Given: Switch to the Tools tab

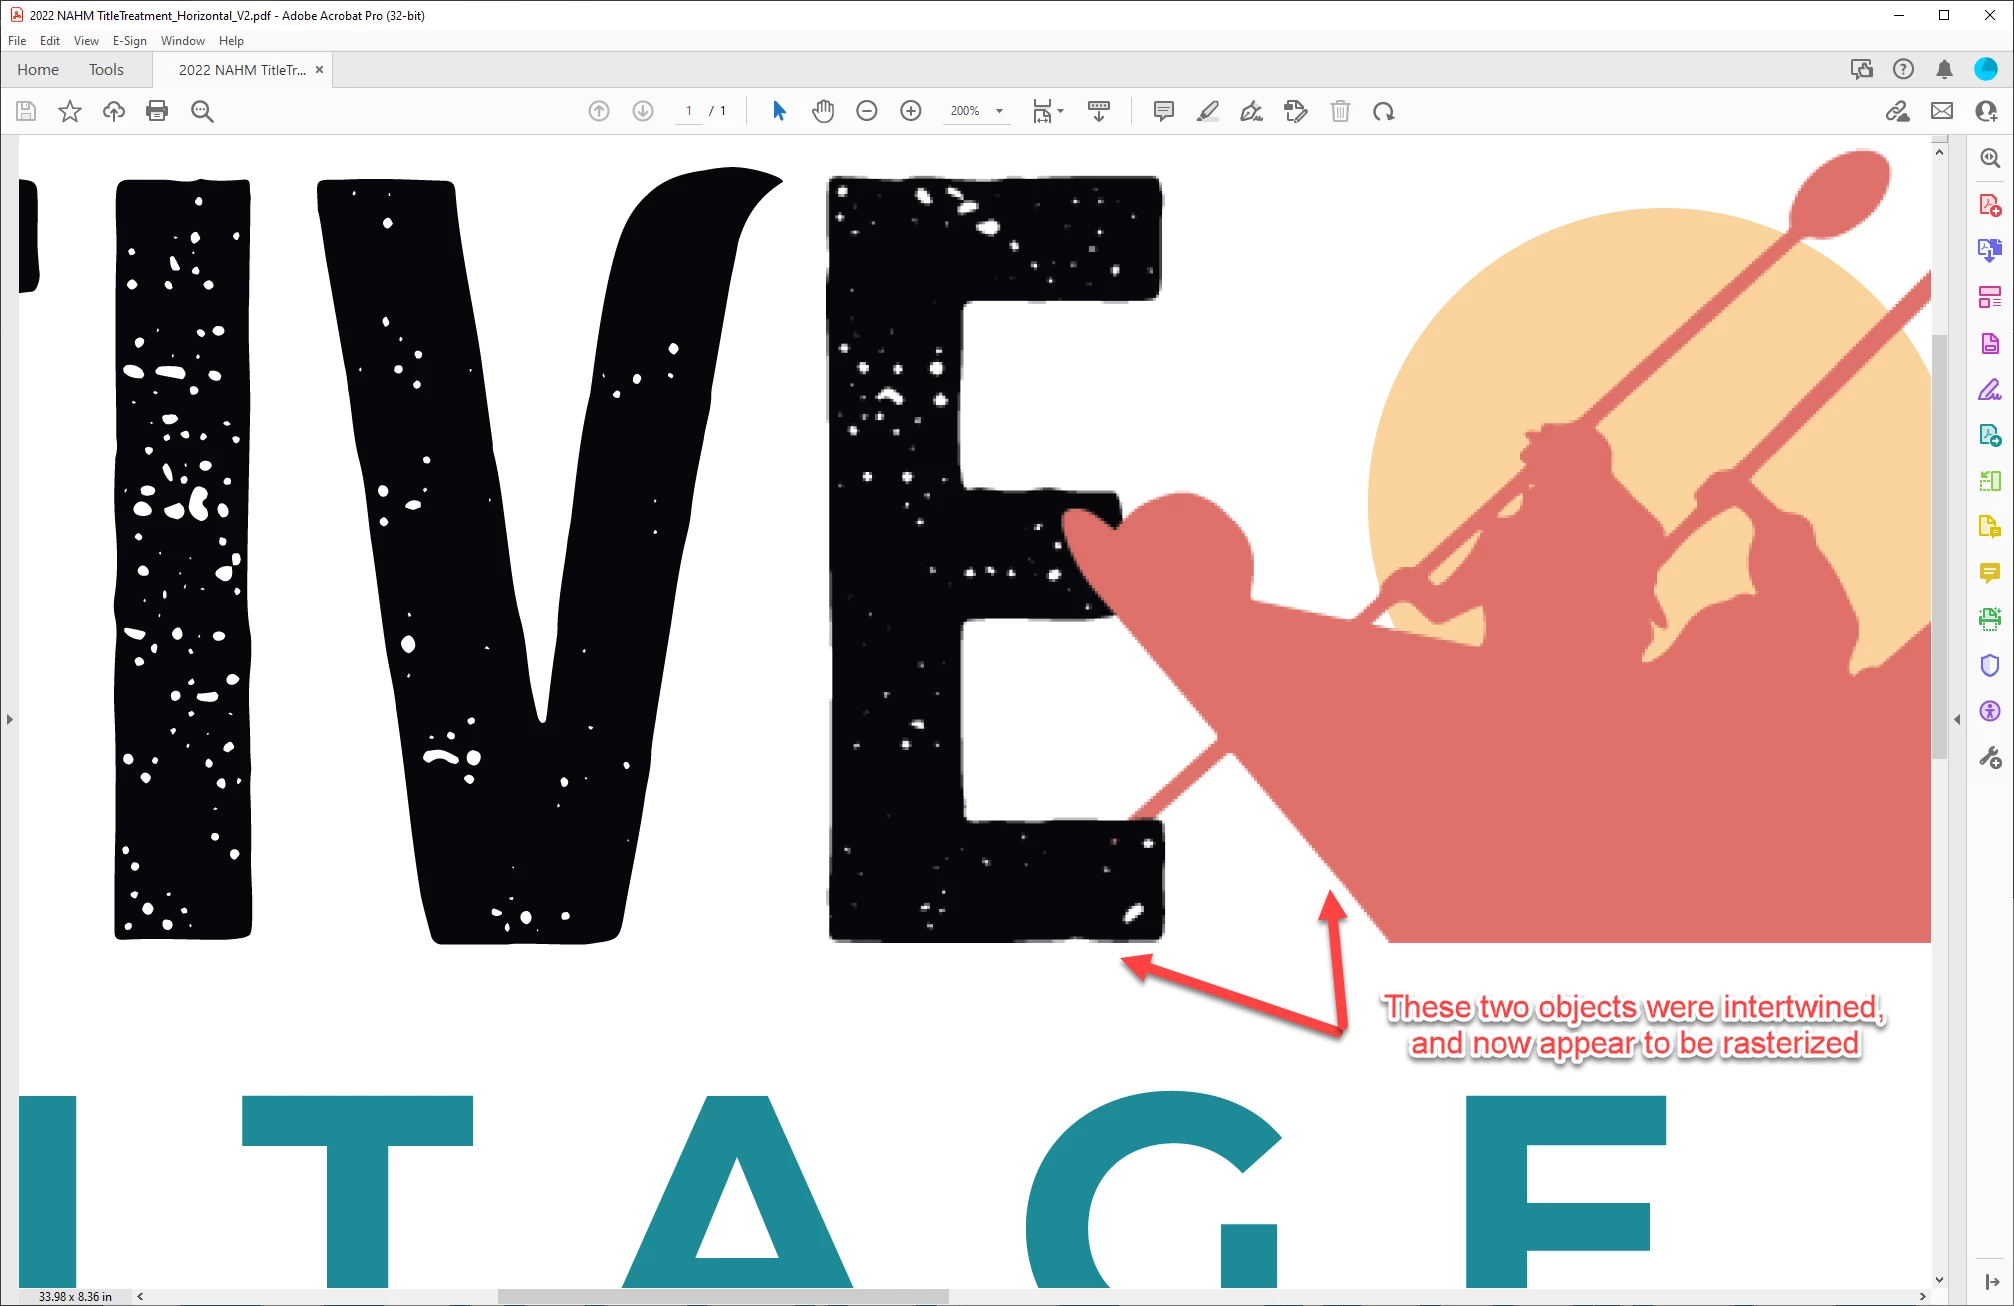Looking at the screenshot, I should click(x=106, y=70).
